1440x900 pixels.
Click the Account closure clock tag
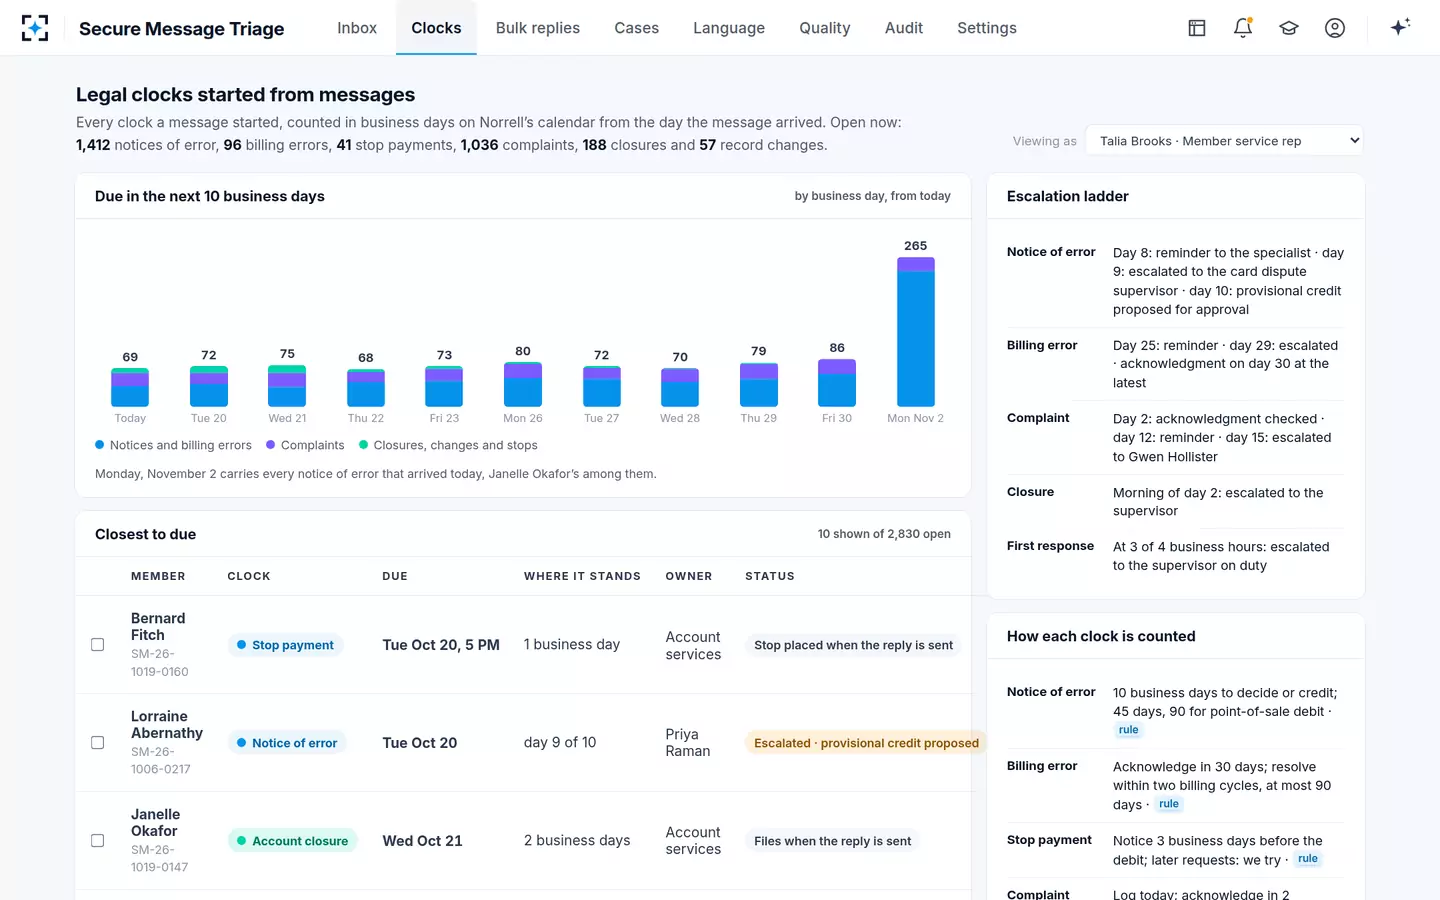coord(292,841)
